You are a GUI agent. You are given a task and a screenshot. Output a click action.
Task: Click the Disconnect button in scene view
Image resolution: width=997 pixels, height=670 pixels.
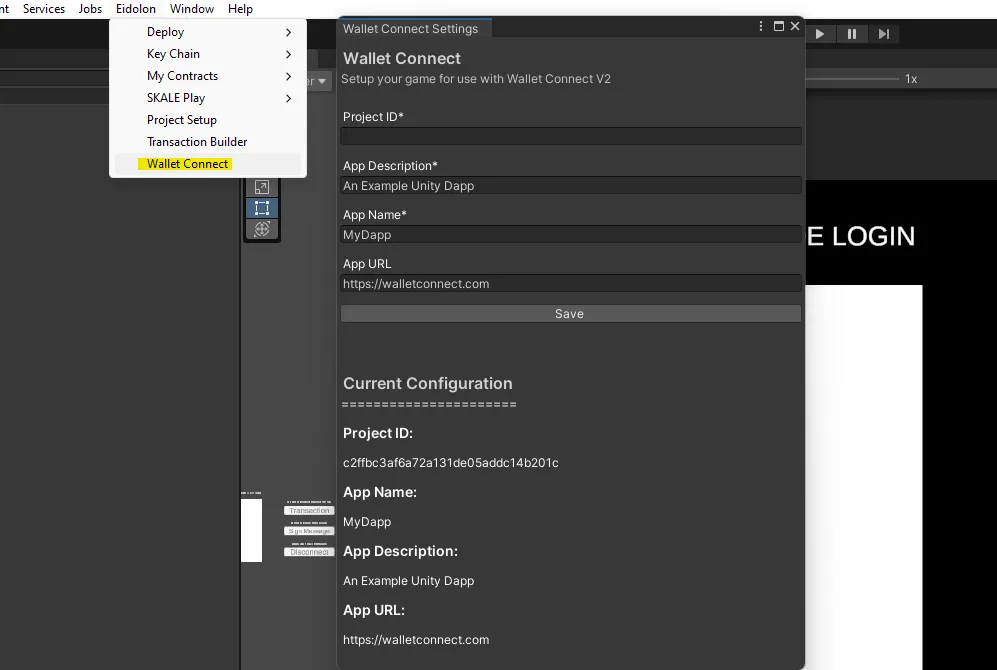coord(309,552)
